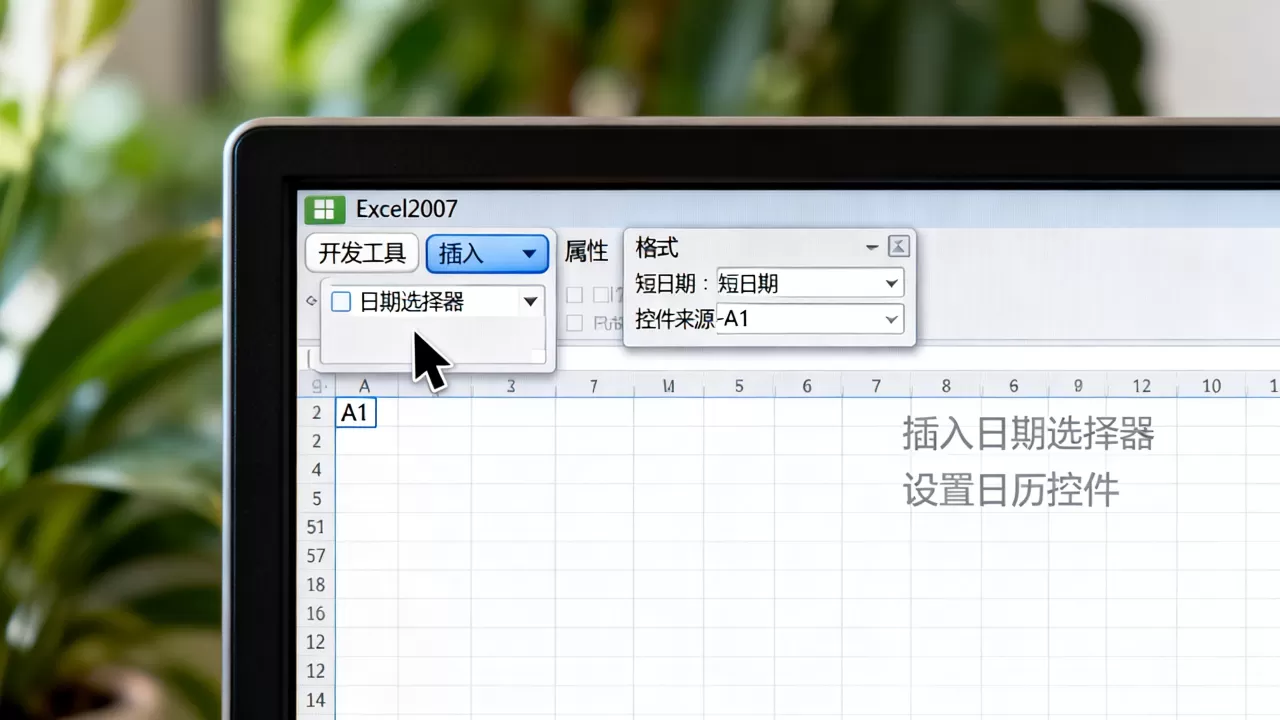The height and width of the screenshot is (720, 1280).
Task: Select column header 9
Action: [x=1078, y=386]
